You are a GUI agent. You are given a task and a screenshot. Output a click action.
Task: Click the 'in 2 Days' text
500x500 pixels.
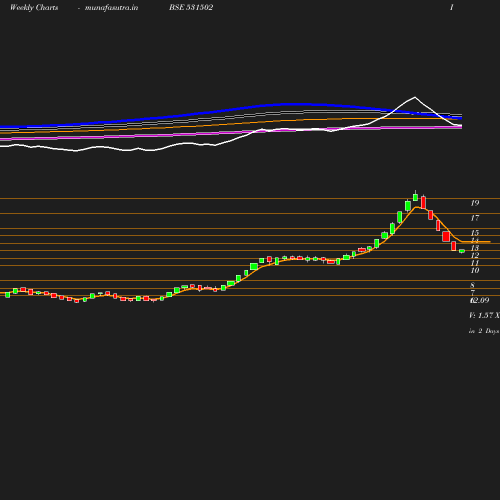484,331
